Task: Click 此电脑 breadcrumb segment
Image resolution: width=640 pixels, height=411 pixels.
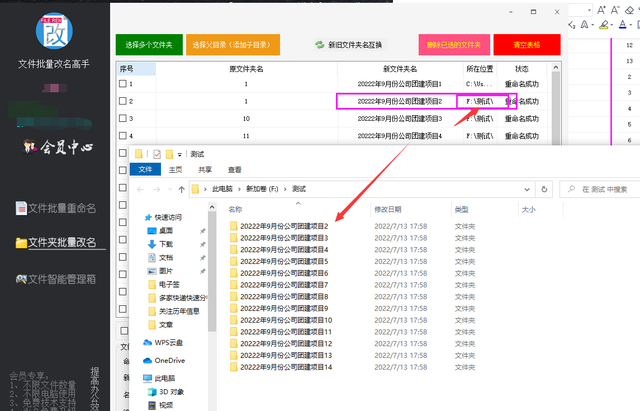Action: point(222,189)
